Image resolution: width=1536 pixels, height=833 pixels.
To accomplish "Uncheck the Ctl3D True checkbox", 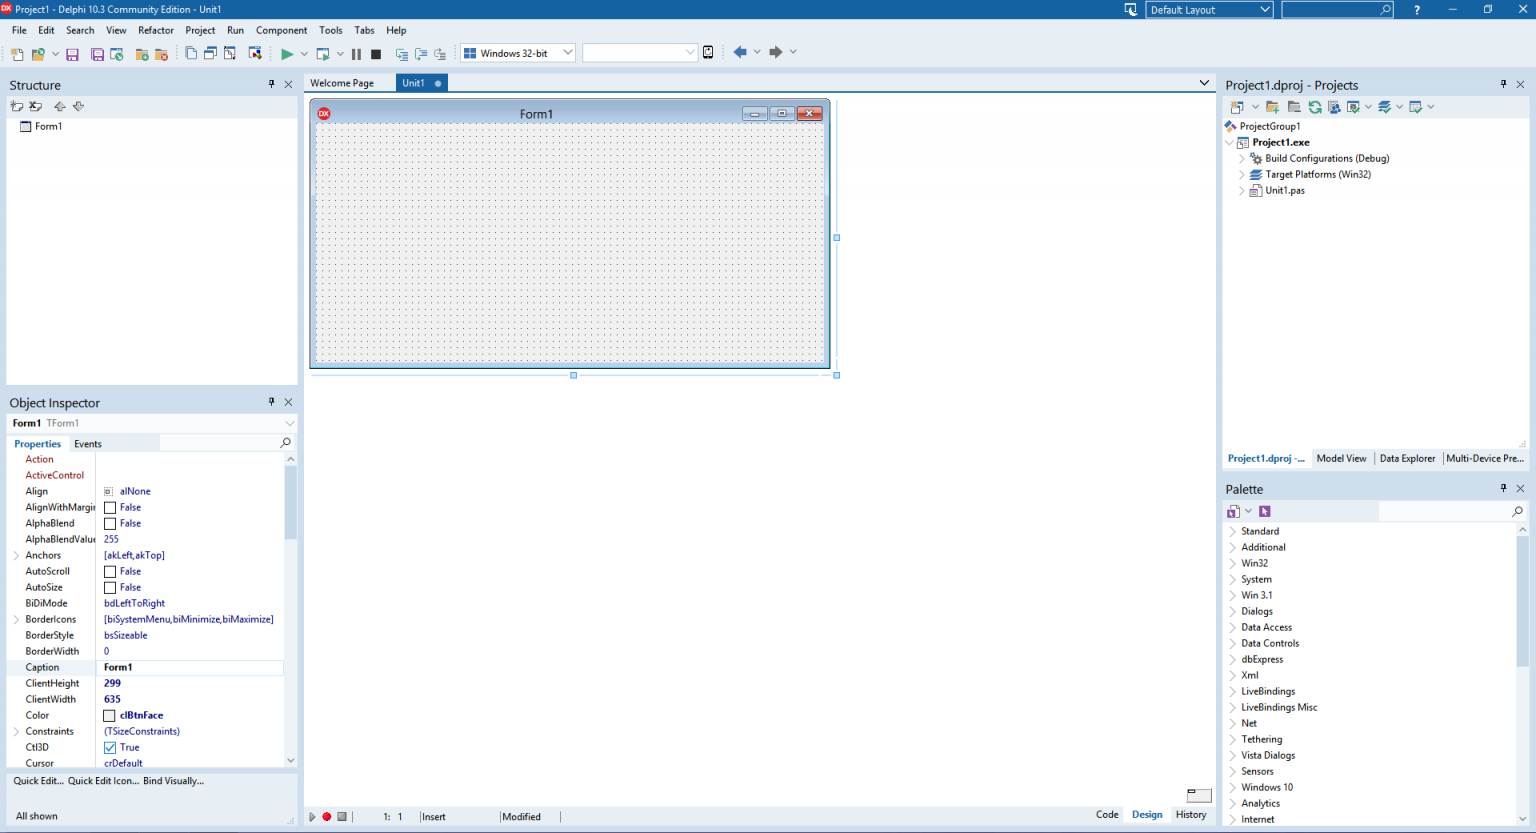I will coord(110,748).
